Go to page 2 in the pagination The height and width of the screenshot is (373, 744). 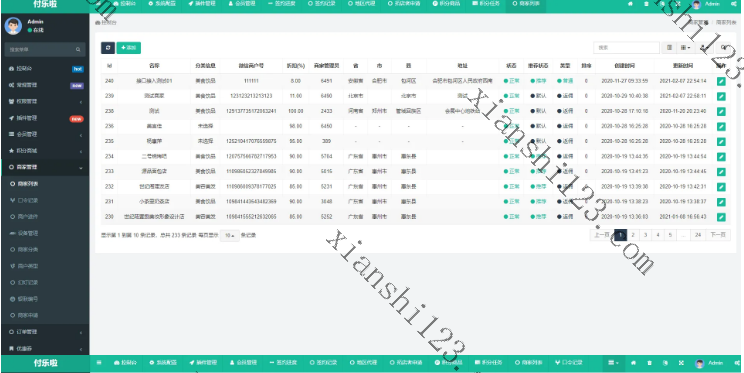coord(633,235)
